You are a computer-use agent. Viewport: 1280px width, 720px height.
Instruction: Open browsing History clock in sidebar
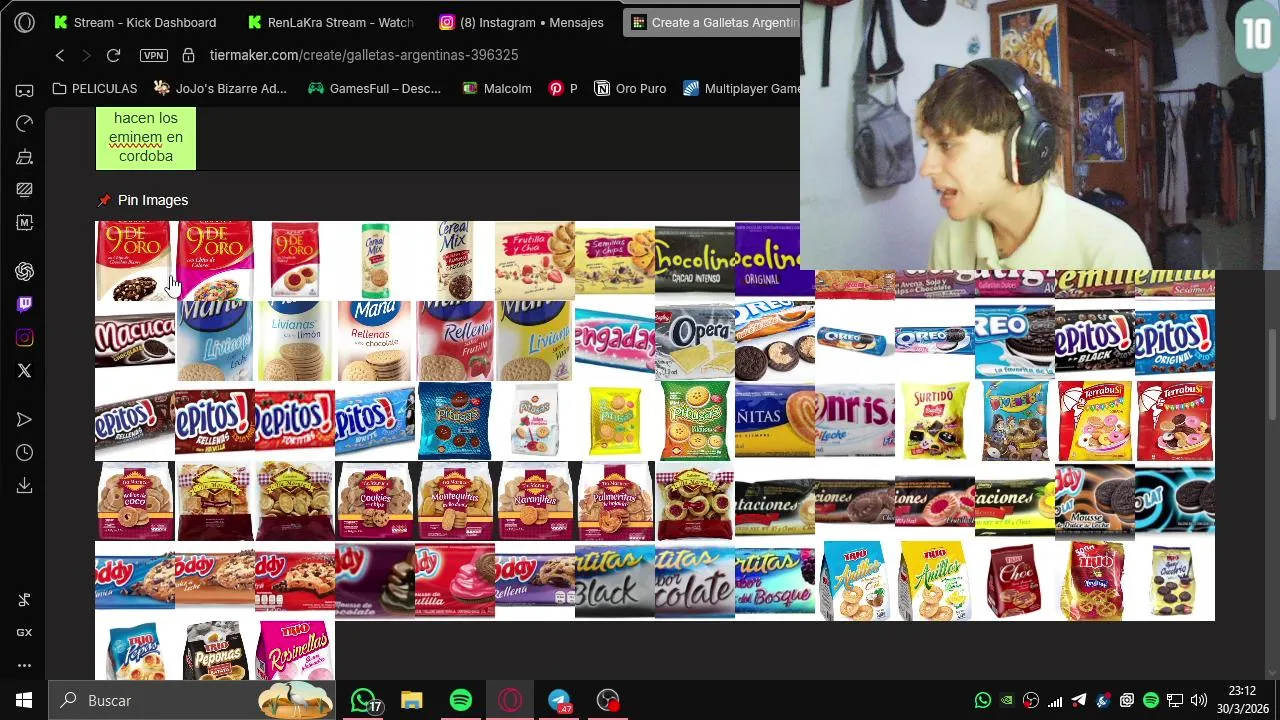(24, 452)
